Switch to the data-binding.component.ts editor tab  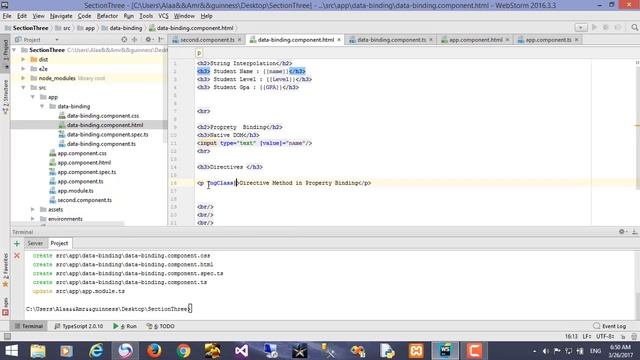(391, 40)
